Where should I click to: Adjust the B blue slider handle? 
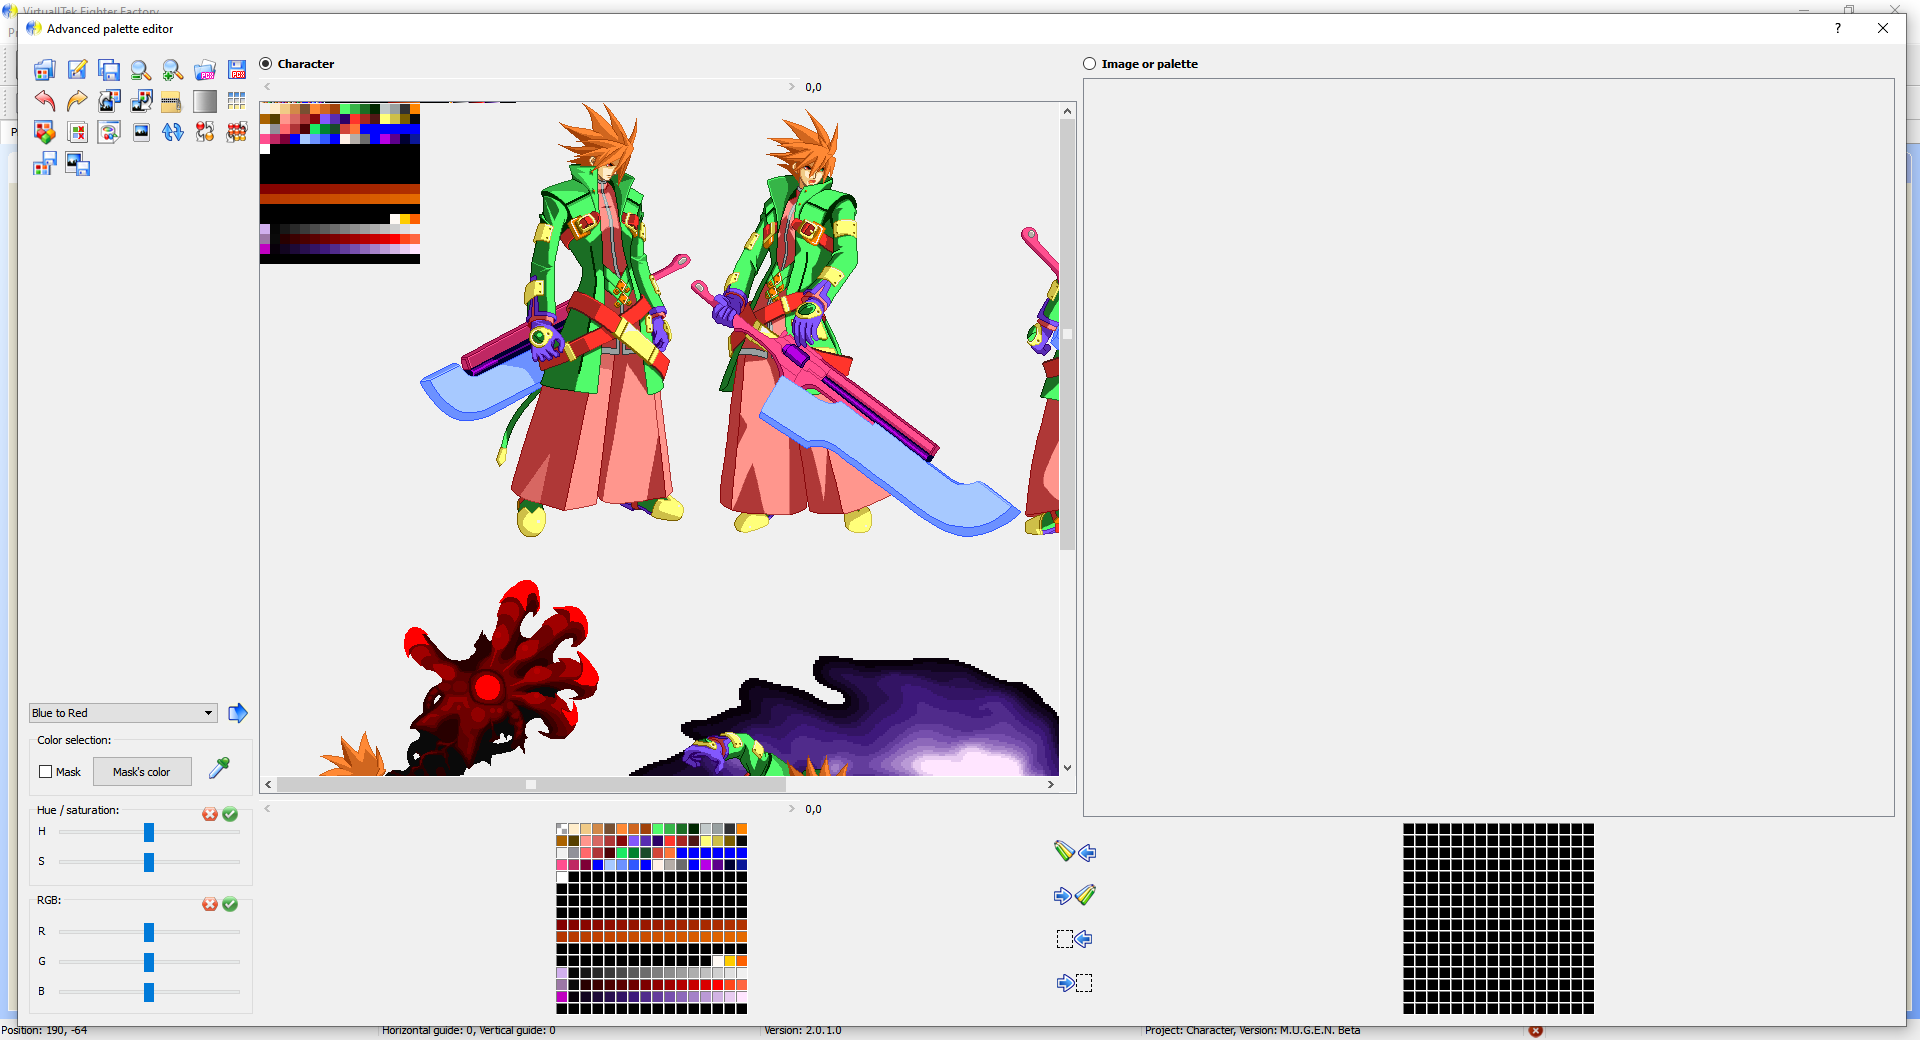point(149,992)
